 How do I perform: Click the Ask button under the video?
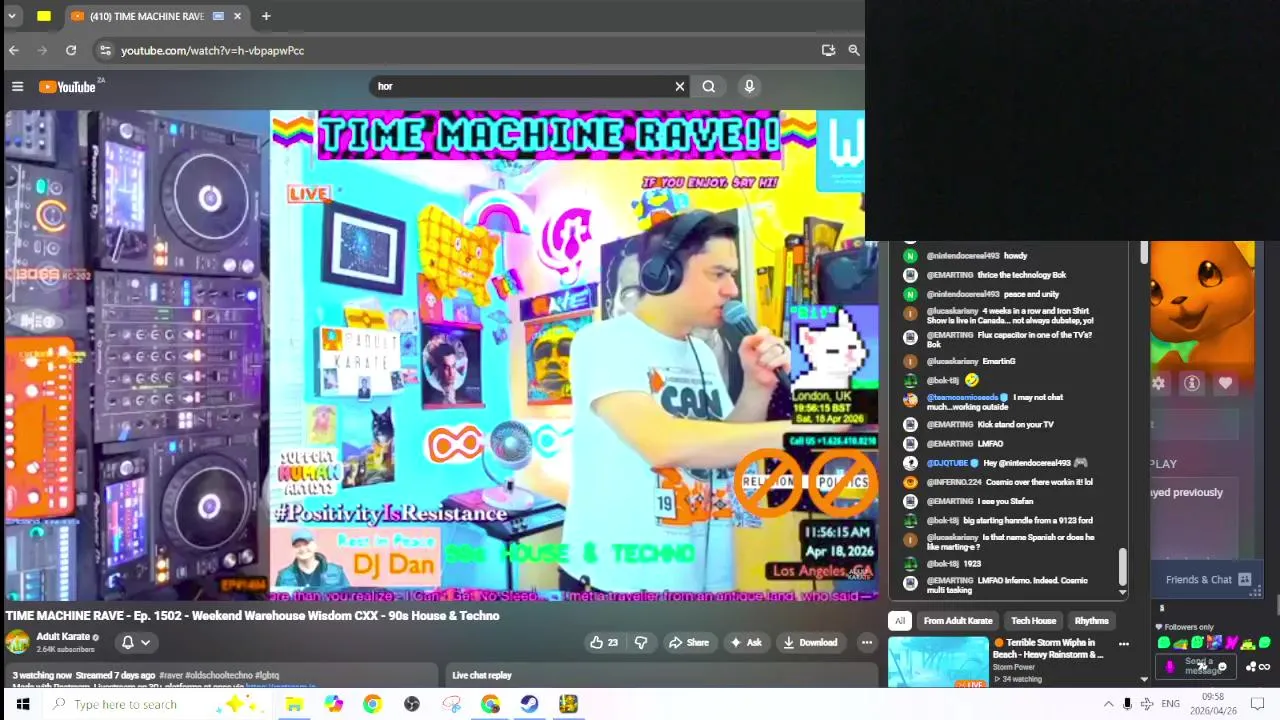746,642
